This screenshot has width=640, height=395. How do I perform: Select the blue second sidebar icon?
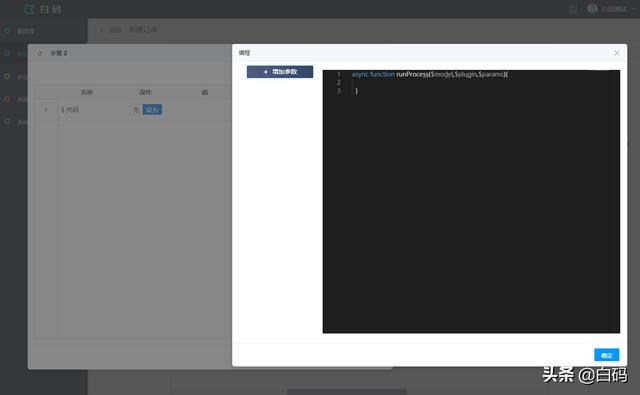(x=7, y=53)
